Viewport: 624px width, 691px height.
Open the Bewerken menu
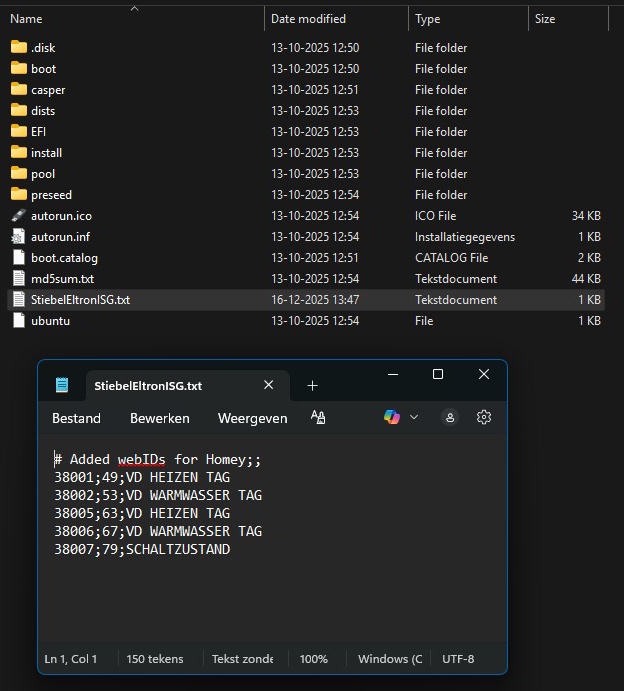point(159,418)
